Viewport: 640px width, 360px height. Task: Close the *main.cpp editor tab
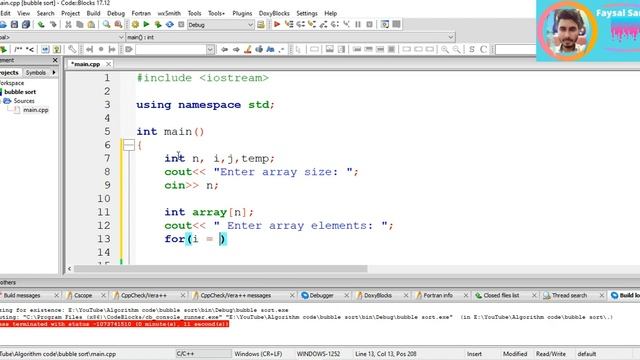click(109, 64)
